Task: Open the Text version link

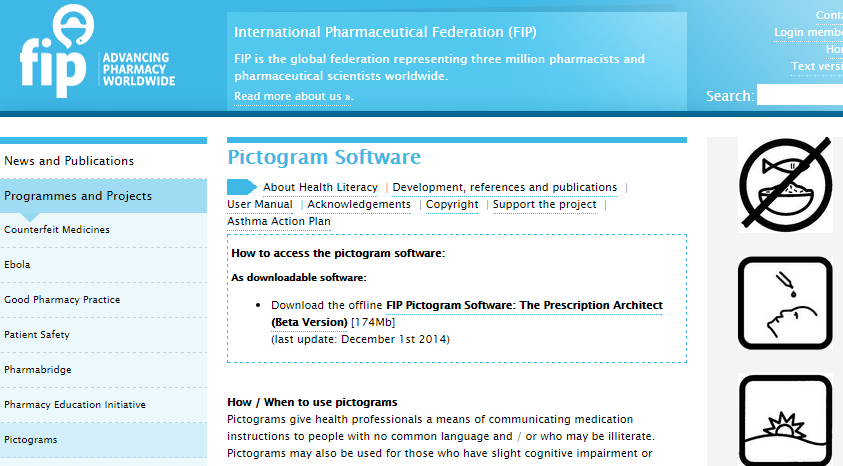Action: click(x=817, y=66)
